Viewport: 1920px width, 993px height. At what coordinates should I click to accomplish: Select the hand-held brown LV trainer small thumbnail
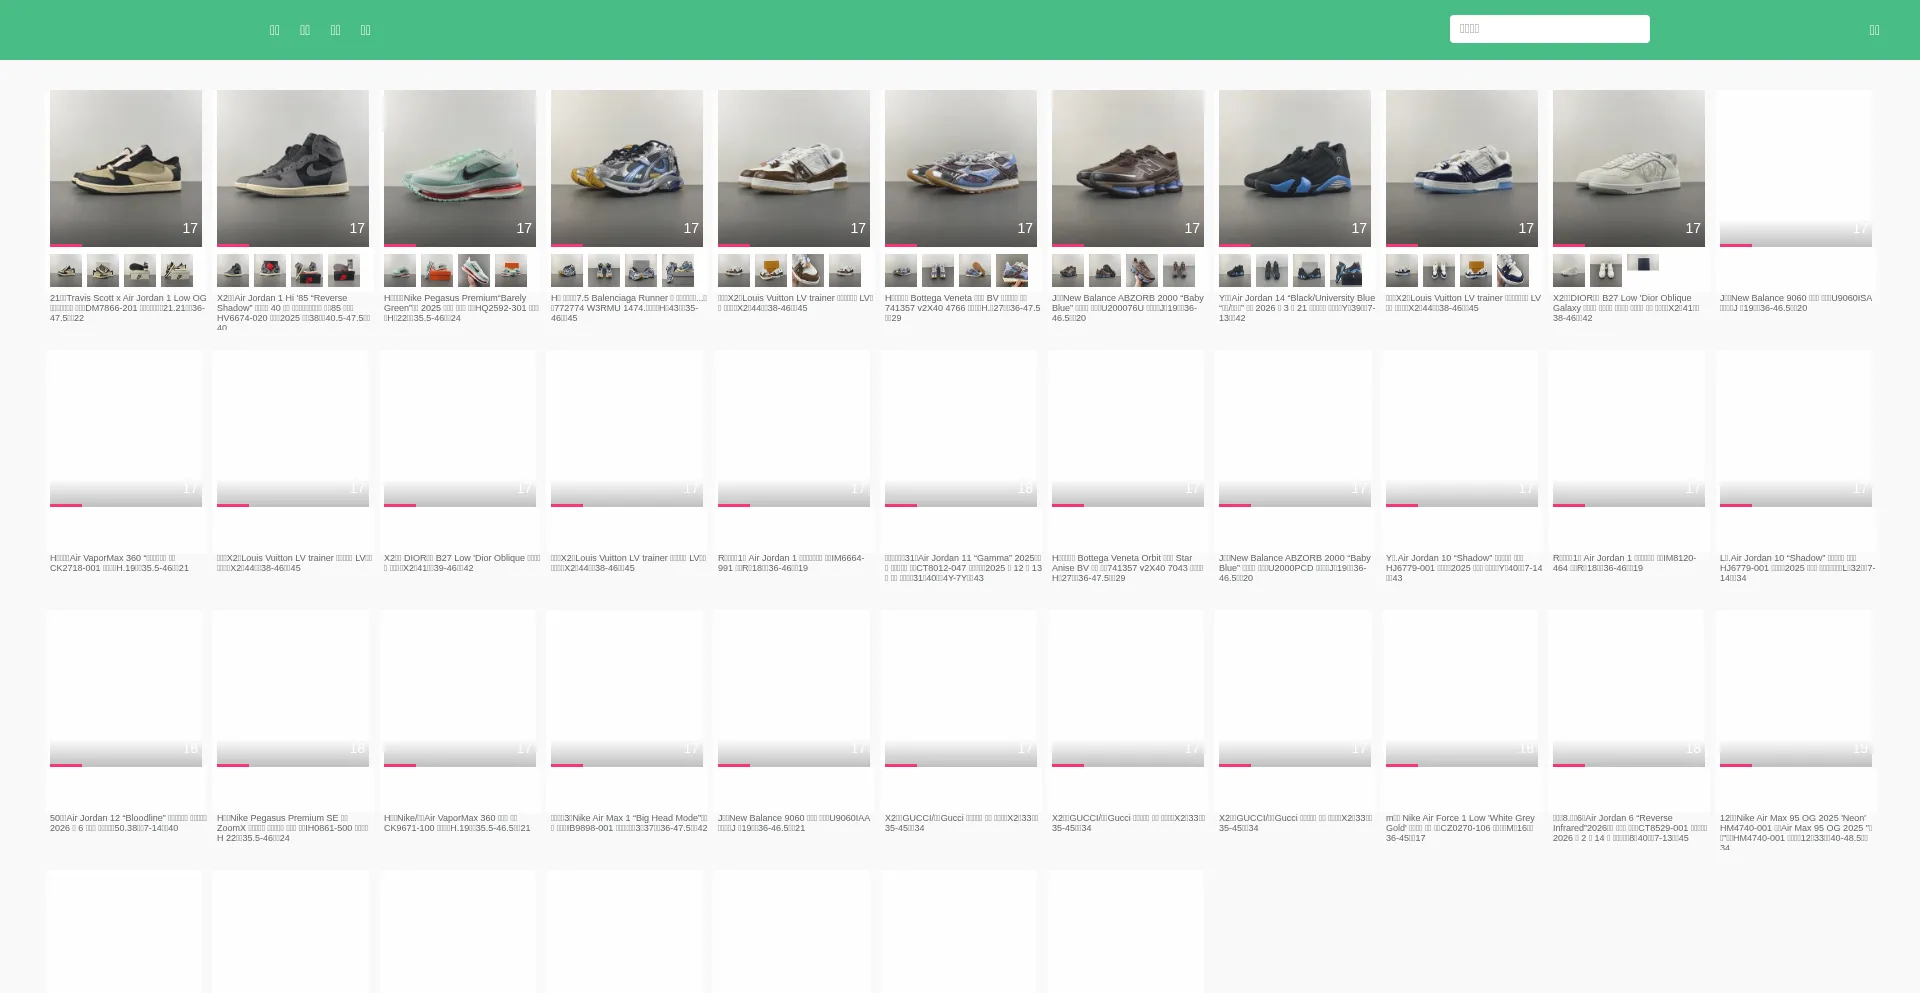tap(808, 270)
